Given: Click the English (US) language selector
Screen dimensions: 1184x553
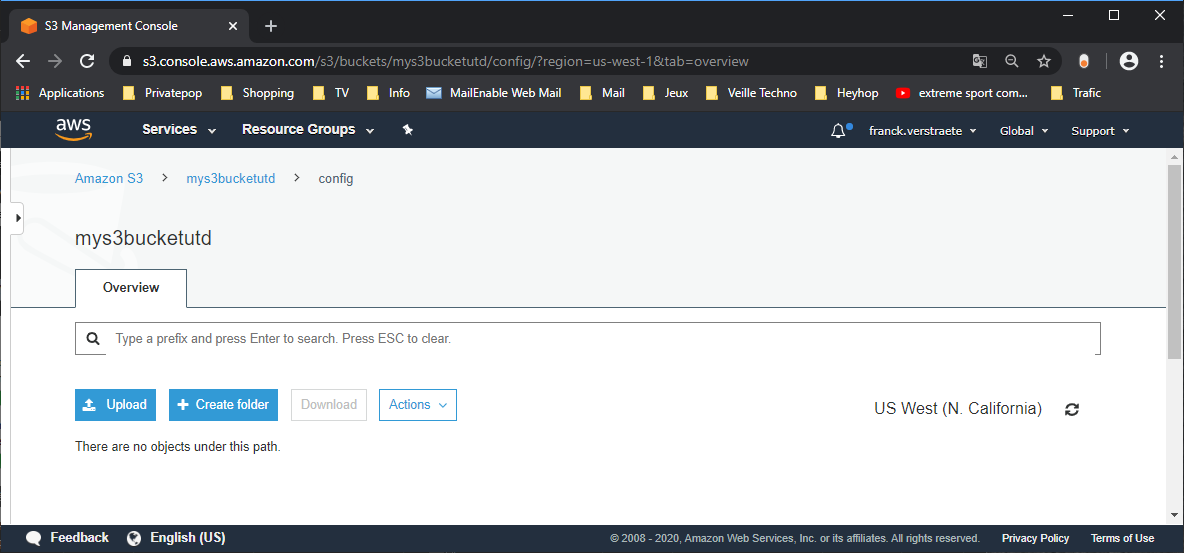Looking at the screenshot, I should [x=187, y=538].
